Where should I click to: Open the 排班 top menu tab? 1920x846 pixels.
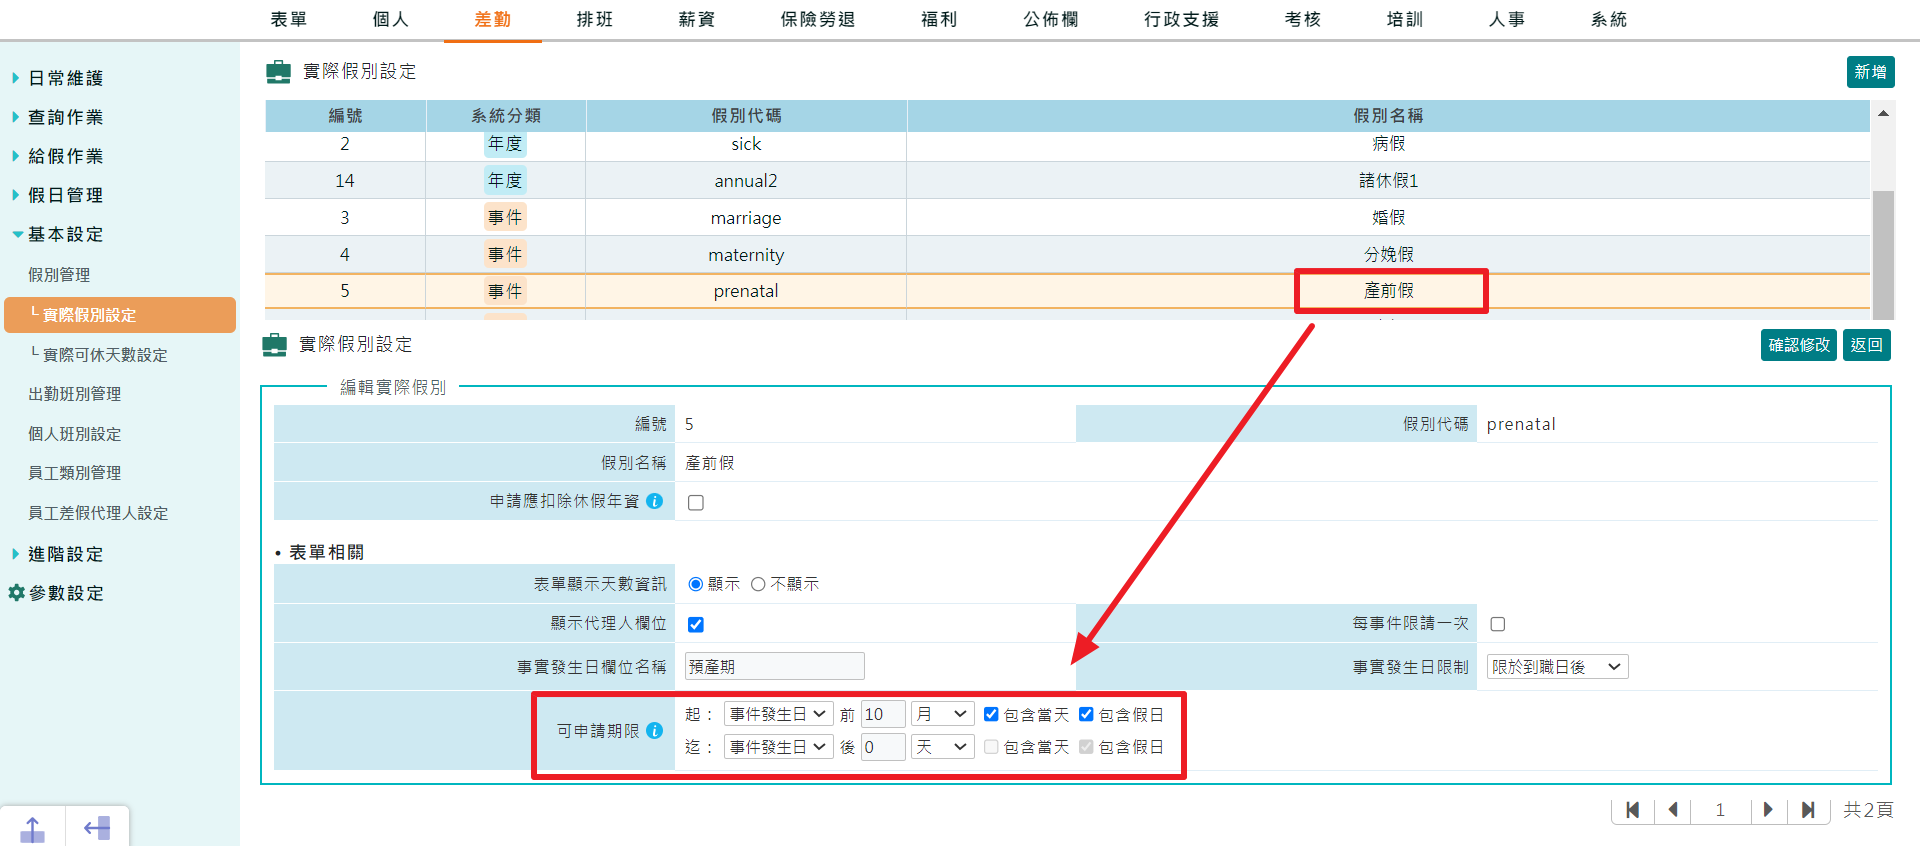pos(594,20)
